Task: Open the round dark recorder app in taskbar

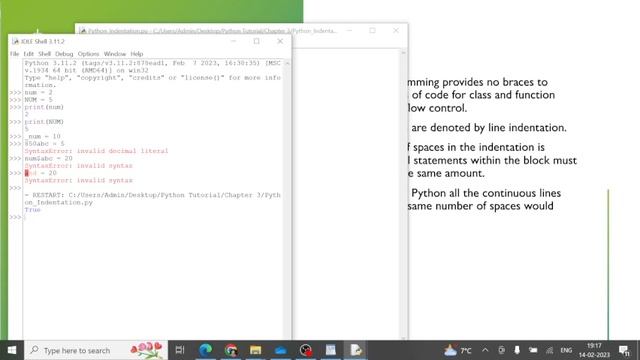Action: coord(306,350)
